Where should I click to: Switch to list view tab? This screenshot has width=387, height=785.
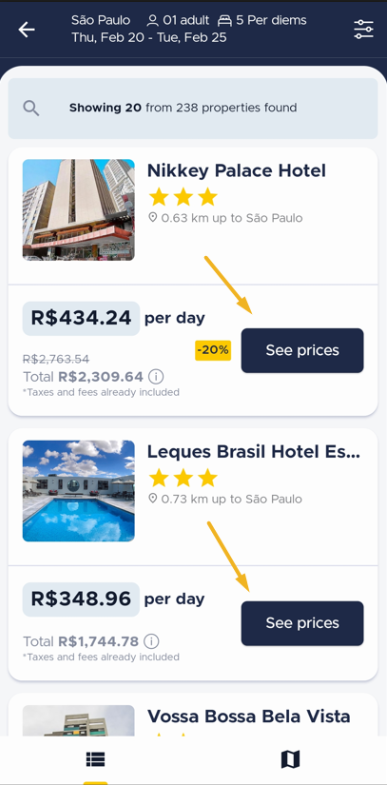point(96,760)
